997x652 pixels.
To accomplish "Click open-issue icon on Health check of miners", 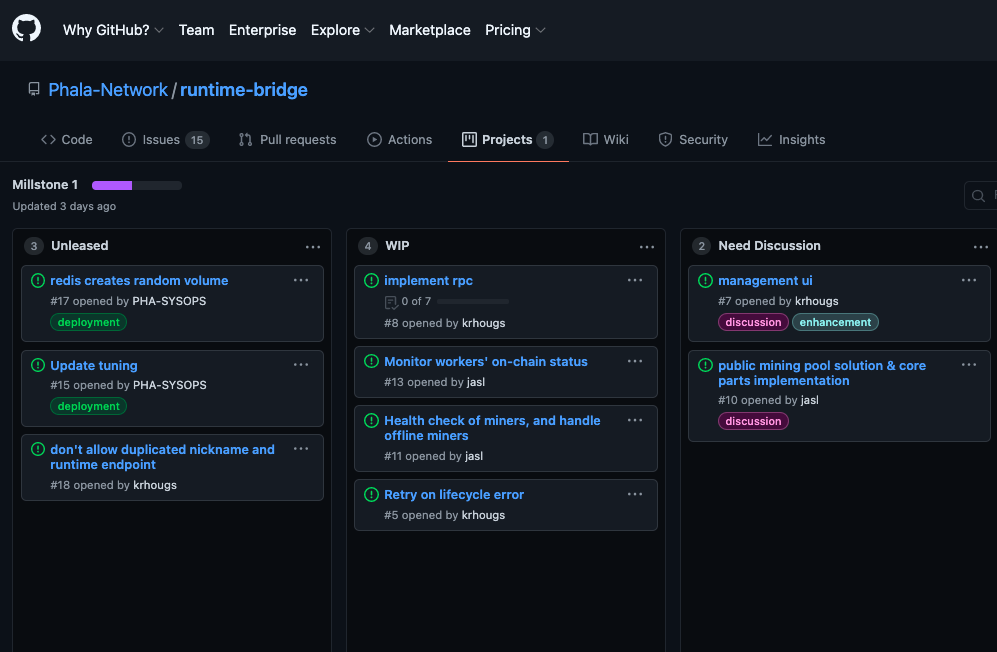I will pos(371,420).
